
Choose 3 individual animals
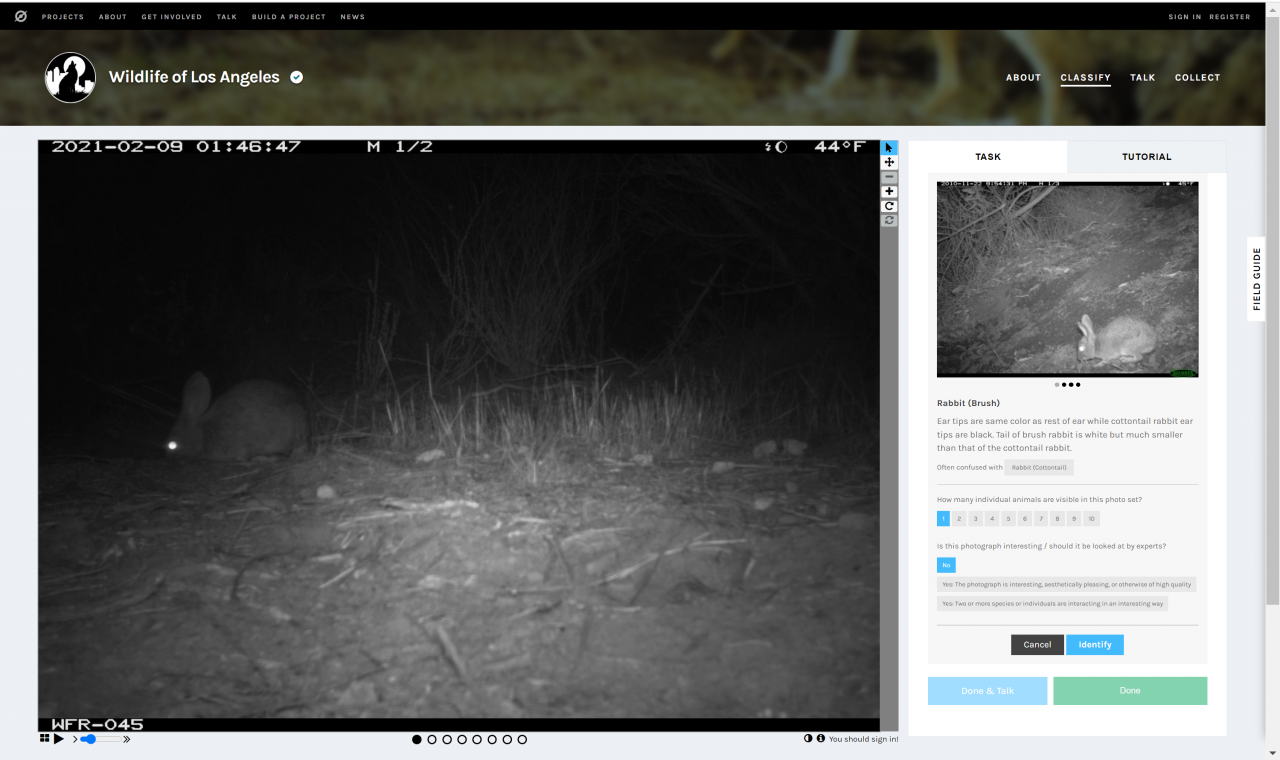(x=976, y=518)
